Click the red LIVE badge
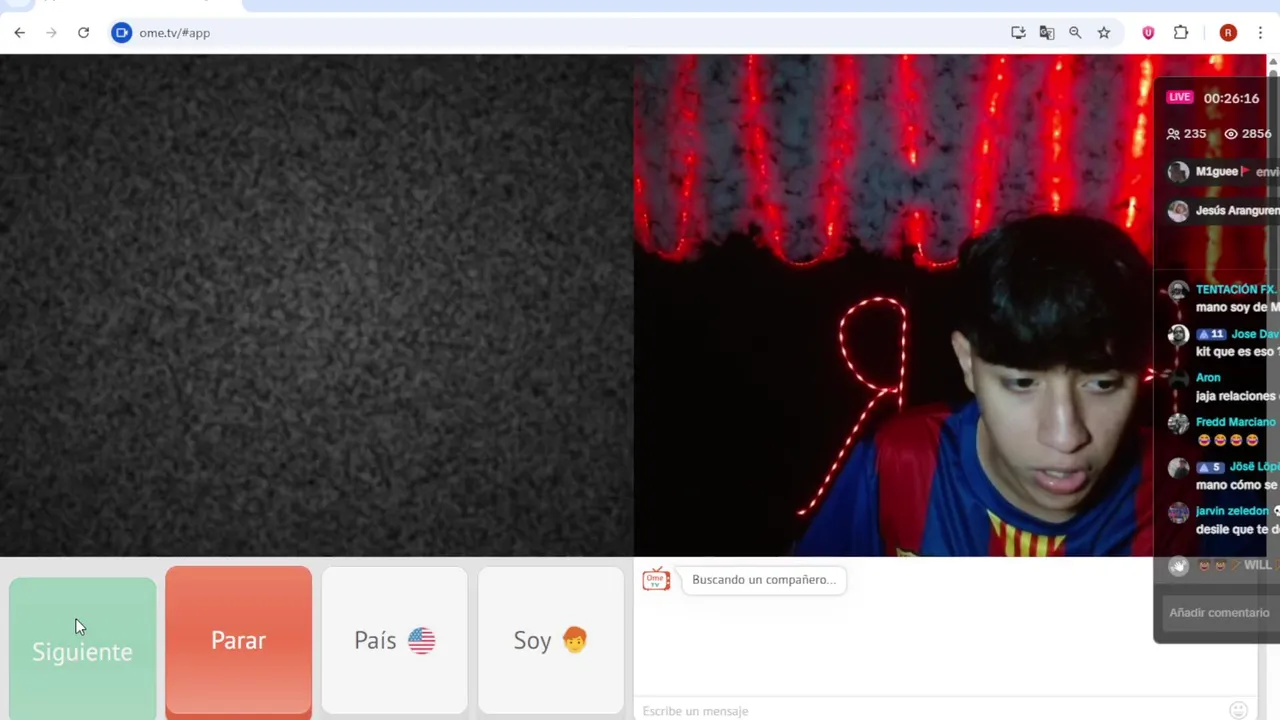Screen dimensions: 1280x720 tap(1180, 97)
